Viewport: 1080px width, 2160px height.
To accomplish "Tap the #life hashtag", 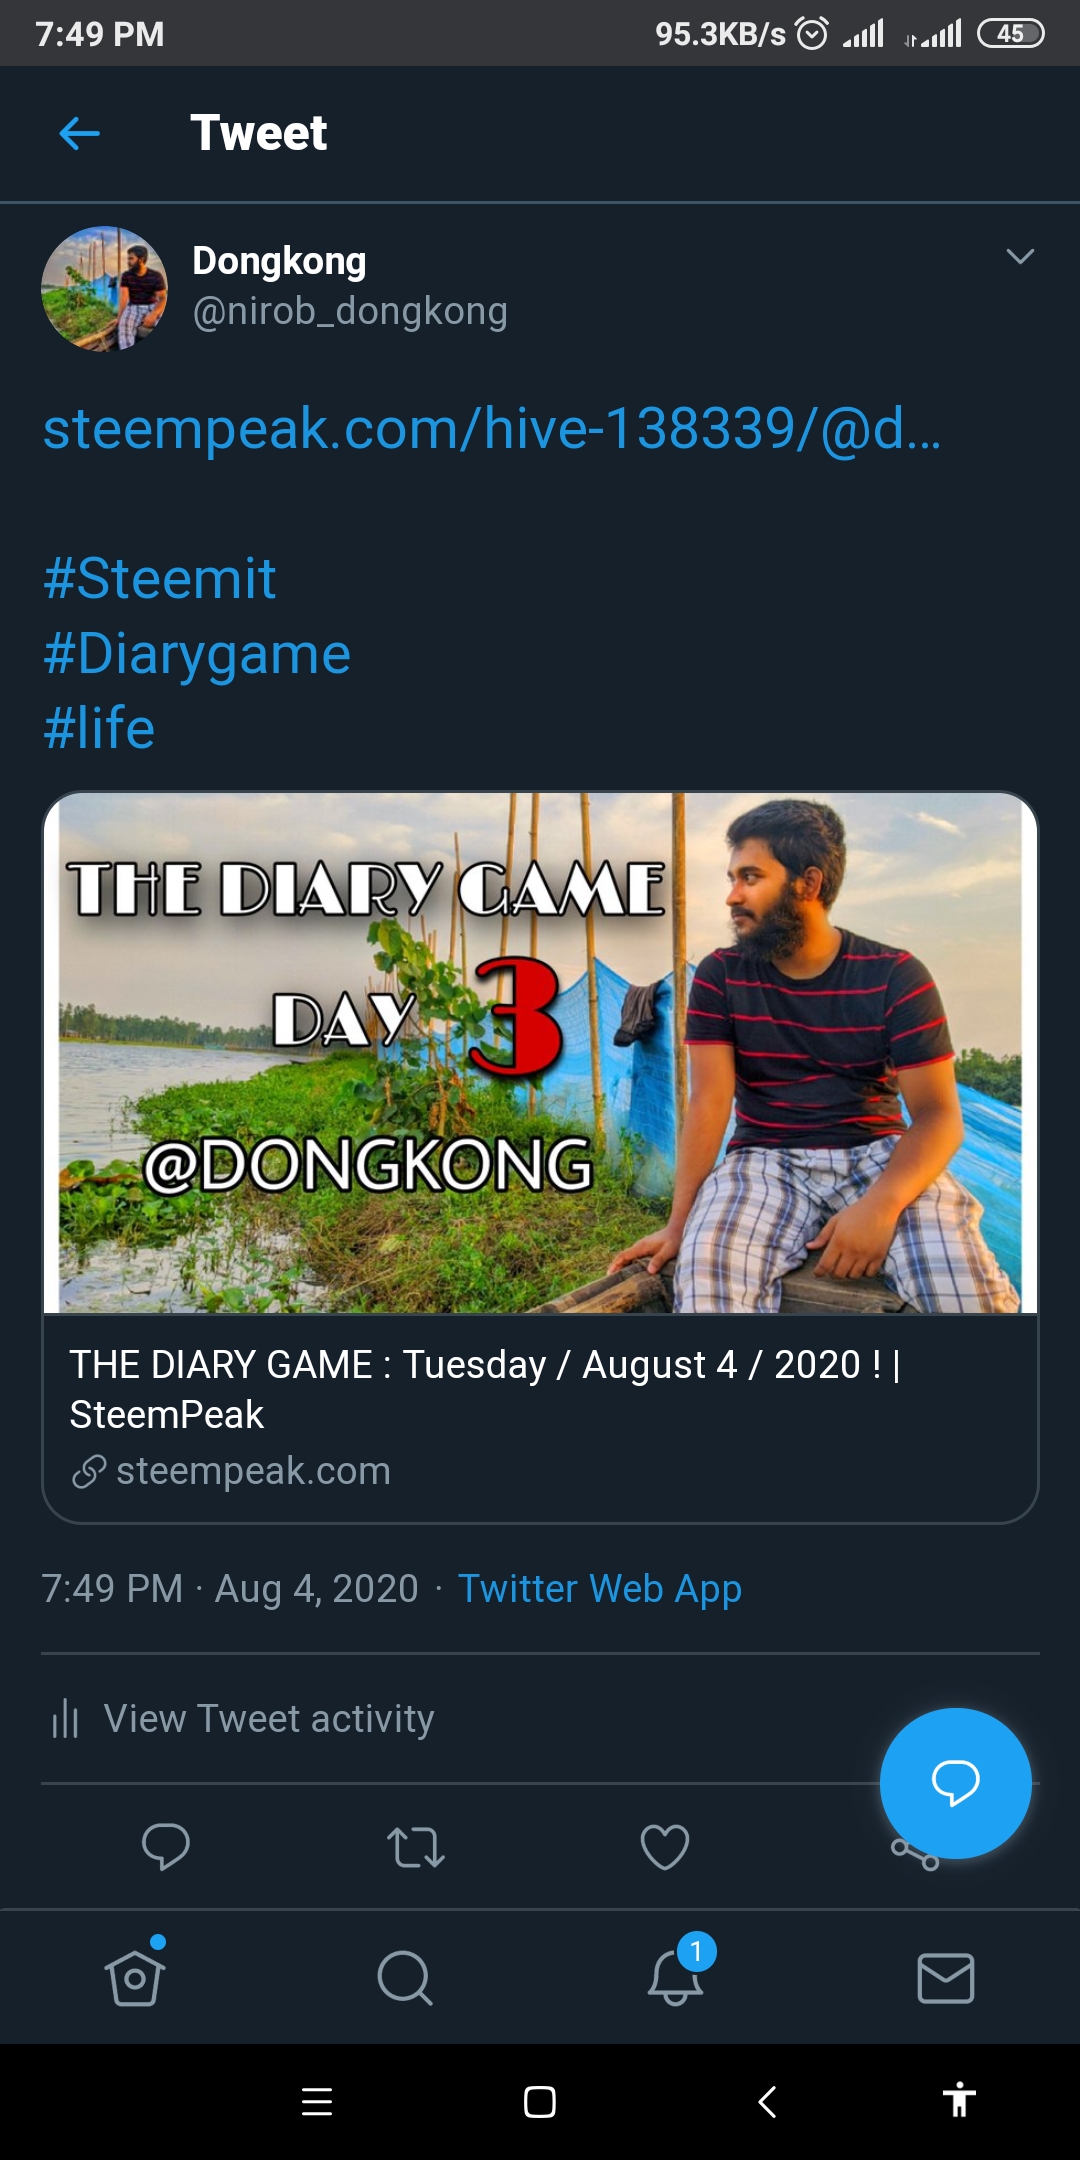I will [99, 728].
